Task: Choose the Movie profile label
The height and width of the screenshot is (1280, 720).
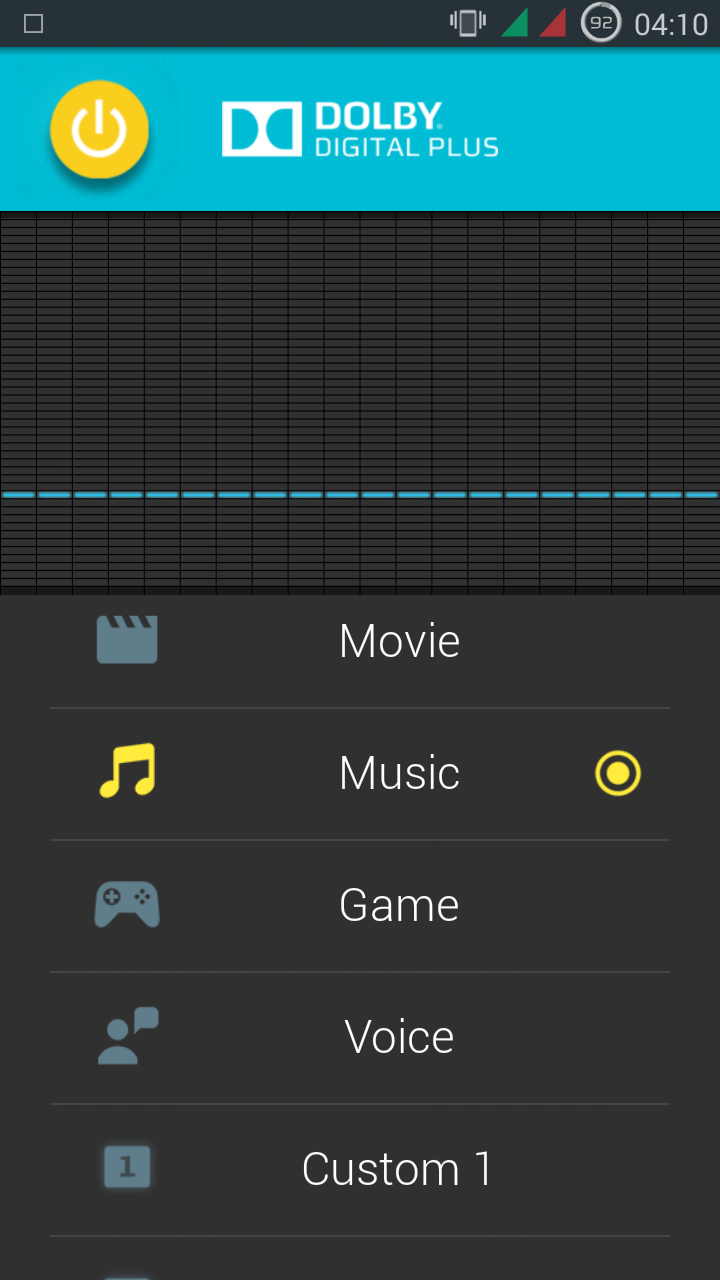Action: click(400, 641)
